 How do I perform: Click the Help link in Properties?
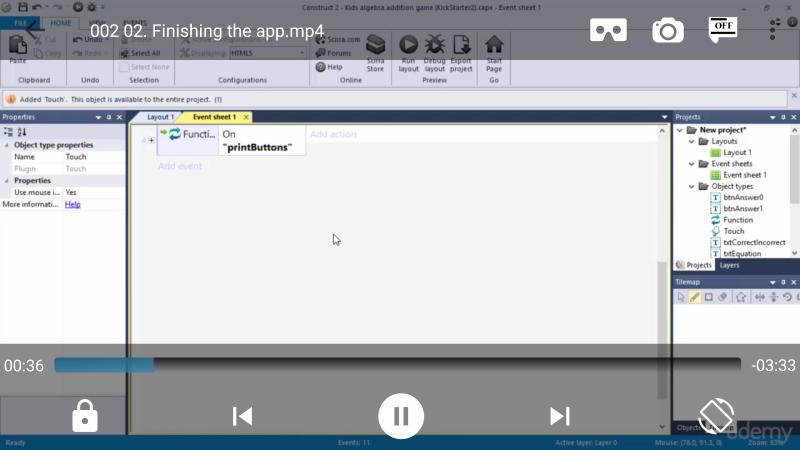point(73,204)
